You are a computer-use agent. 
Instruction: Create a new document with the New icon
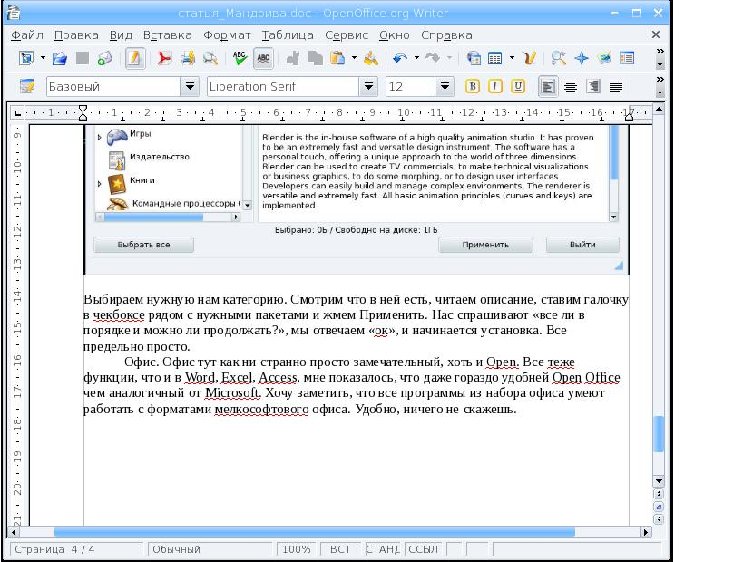pyautogui.click(x=26, y=58)
